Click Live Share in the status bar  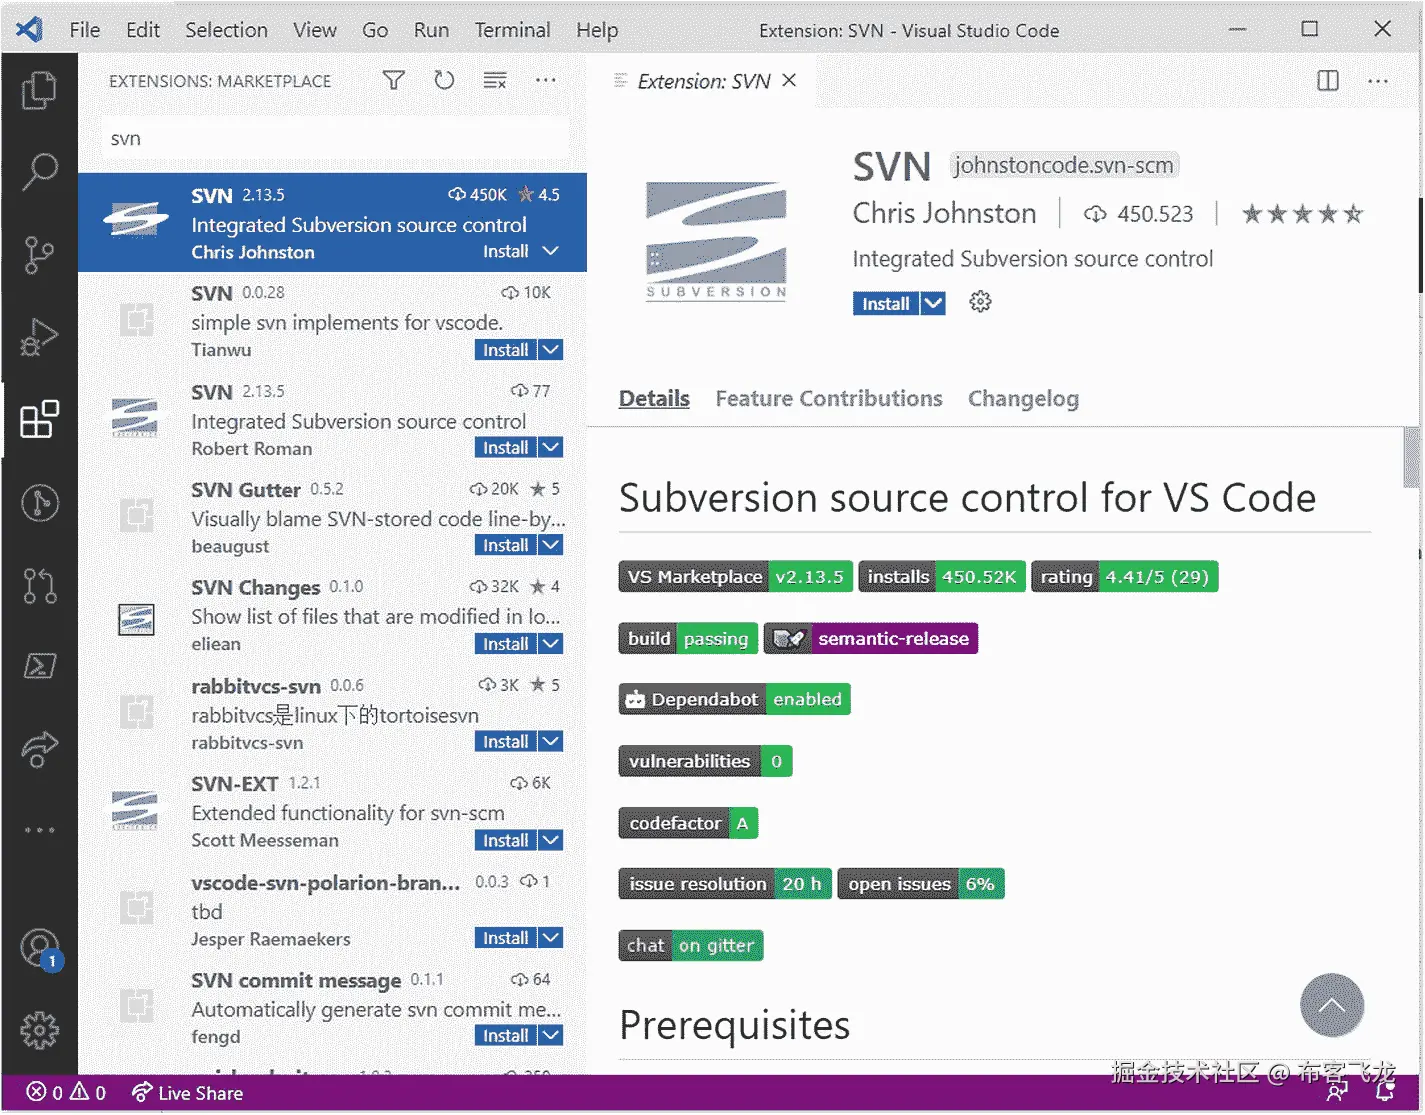coord(187,1093)
